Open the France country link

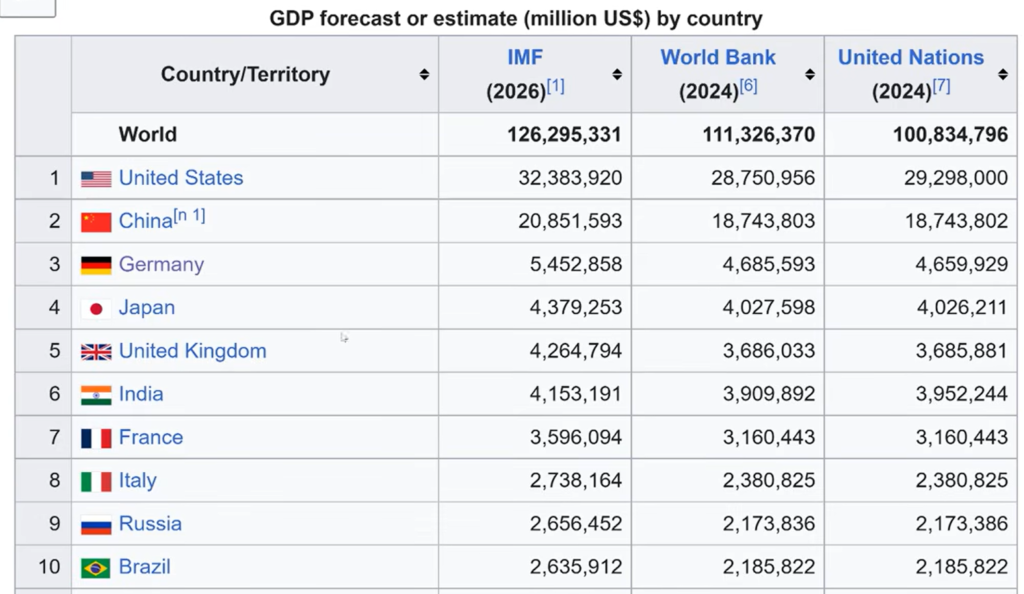(x=150, y=438)
